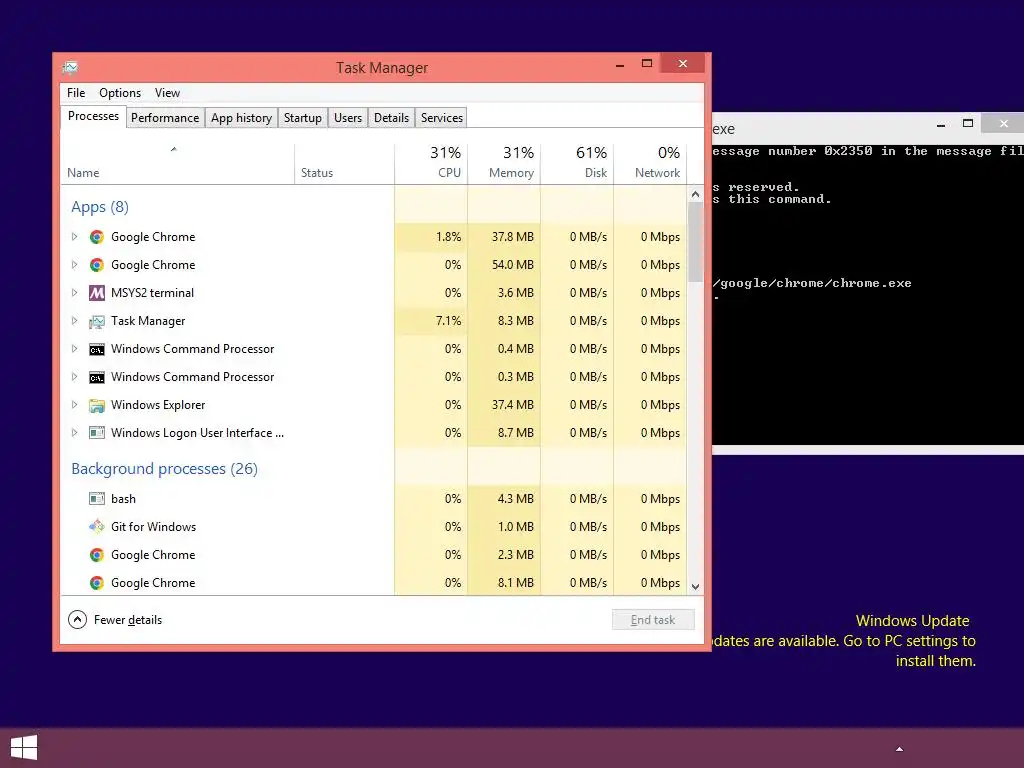Click the Task Manager title bar icon
This screenshot has height=768, width=1024.
71,67
